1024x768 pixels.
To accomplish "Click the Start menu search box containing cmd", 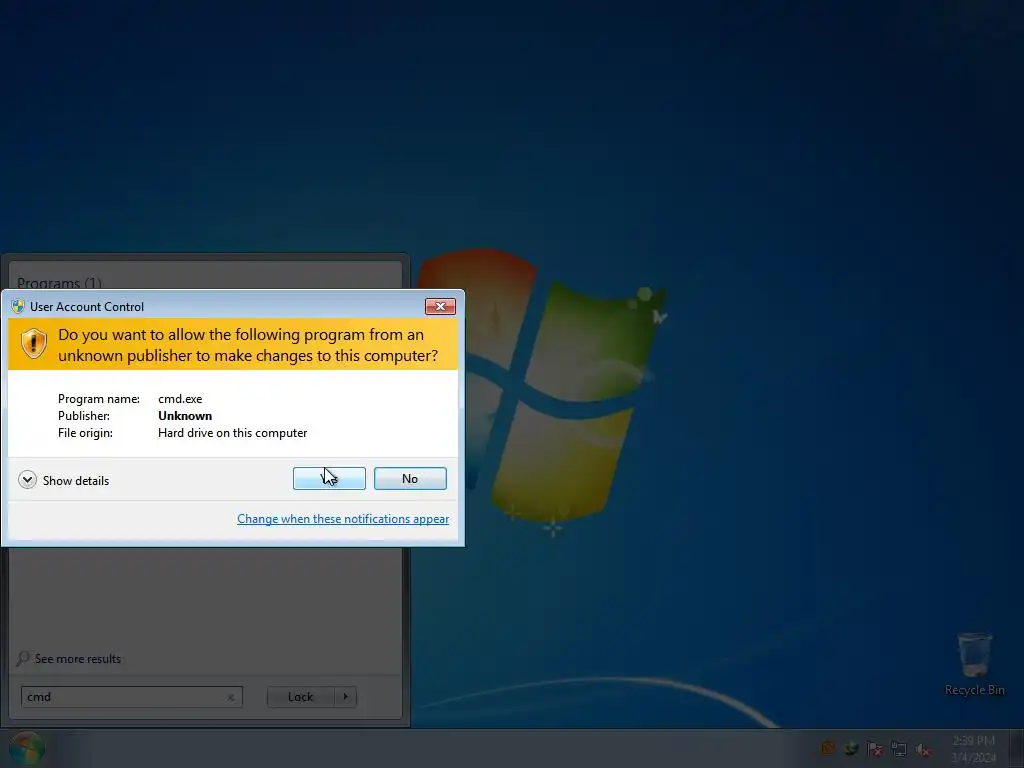I will click(x=131, y=697).
